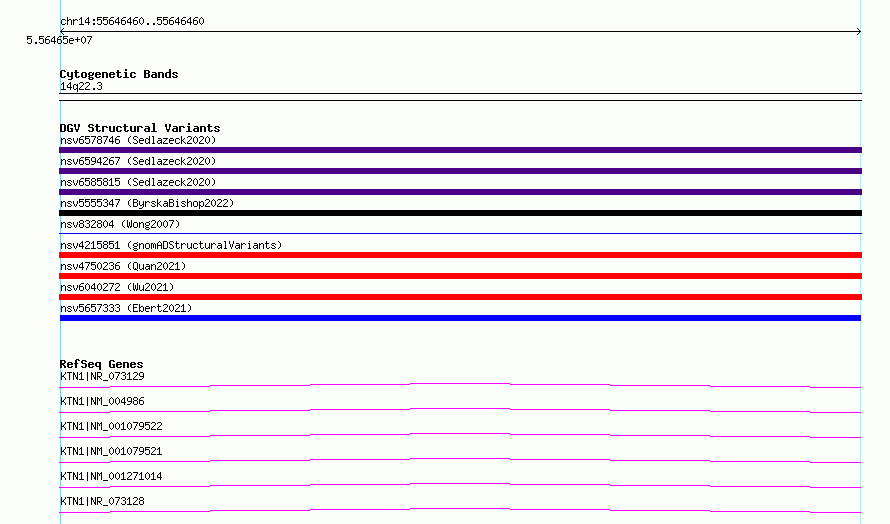Viewport: 890px width, 524px height.
Task: Open variant label nsv4750236 (Quan2021)
Action: [123, 266]
